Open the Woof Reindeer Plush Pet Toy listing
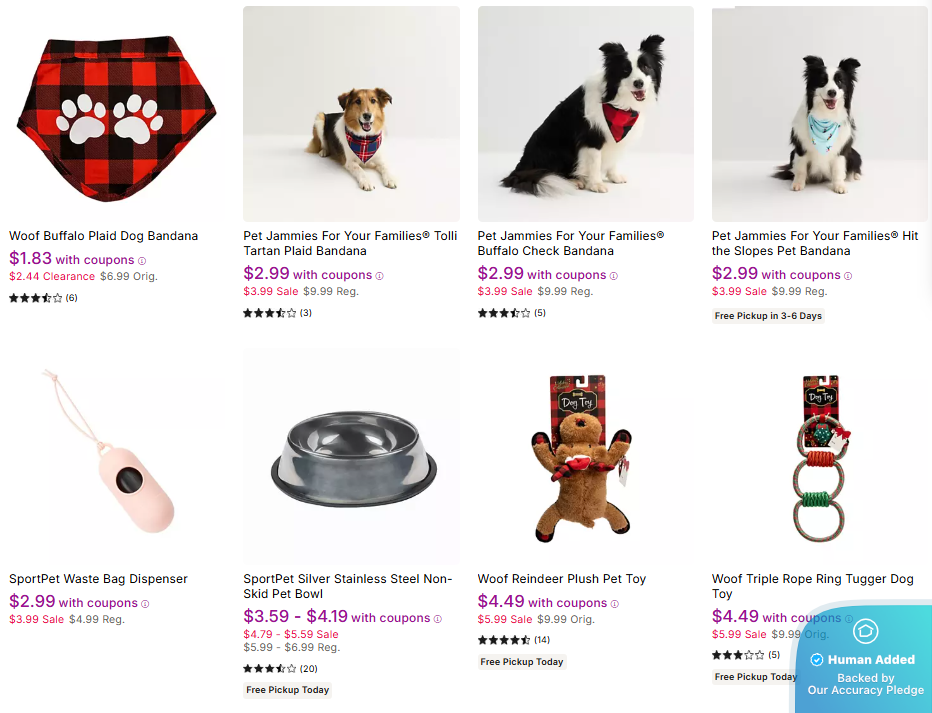Image resolution: width=932 pixels, height=713 pixels. (x=562, y=579)
